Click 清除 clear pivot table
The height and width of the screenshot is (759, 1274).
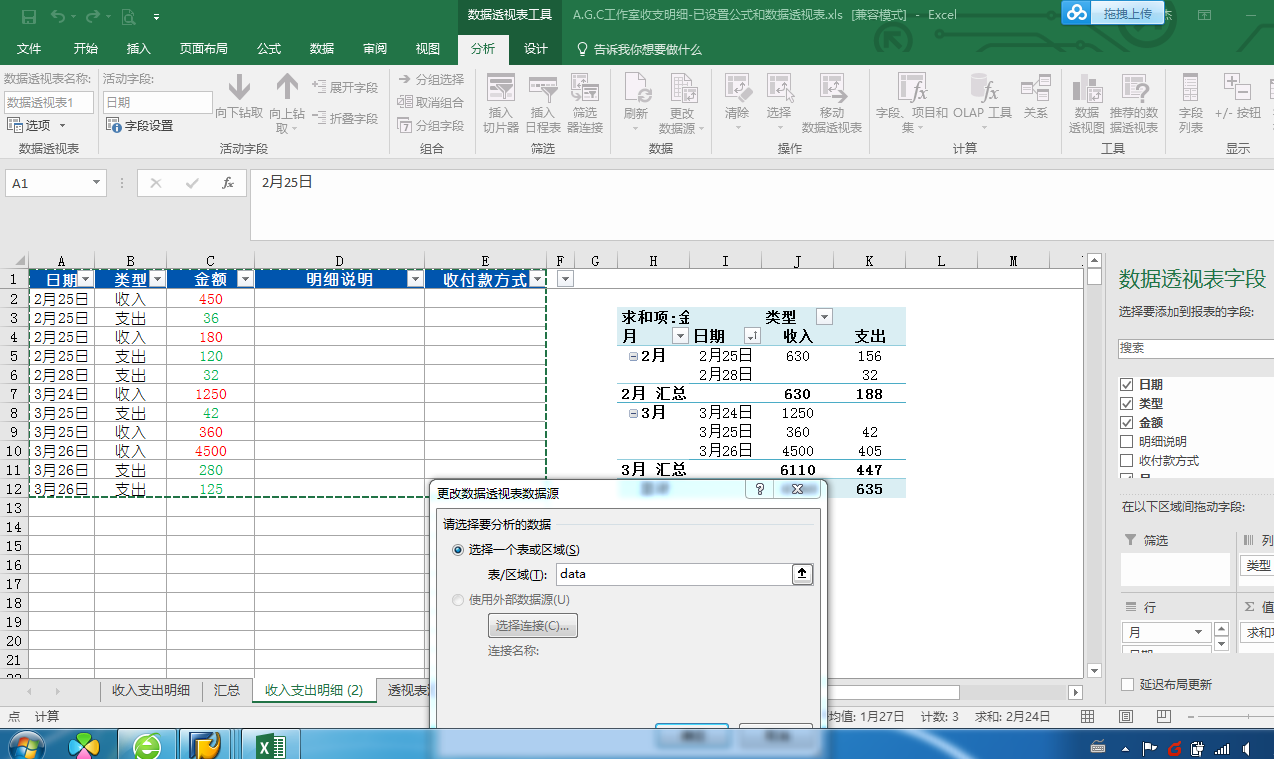pos(737,102)
